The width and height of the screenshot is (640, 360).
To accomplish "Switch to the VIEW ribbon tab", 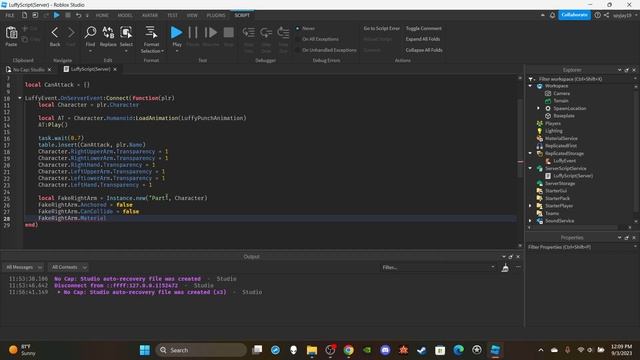I will pyautogui.click(x=192, y=15).
